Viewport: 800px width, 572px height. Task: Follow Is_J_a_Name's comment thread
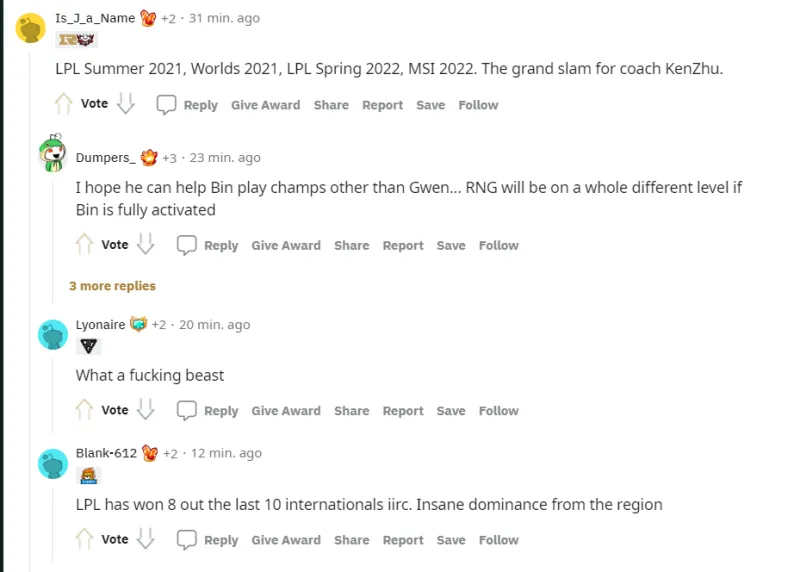click(478, 105)
